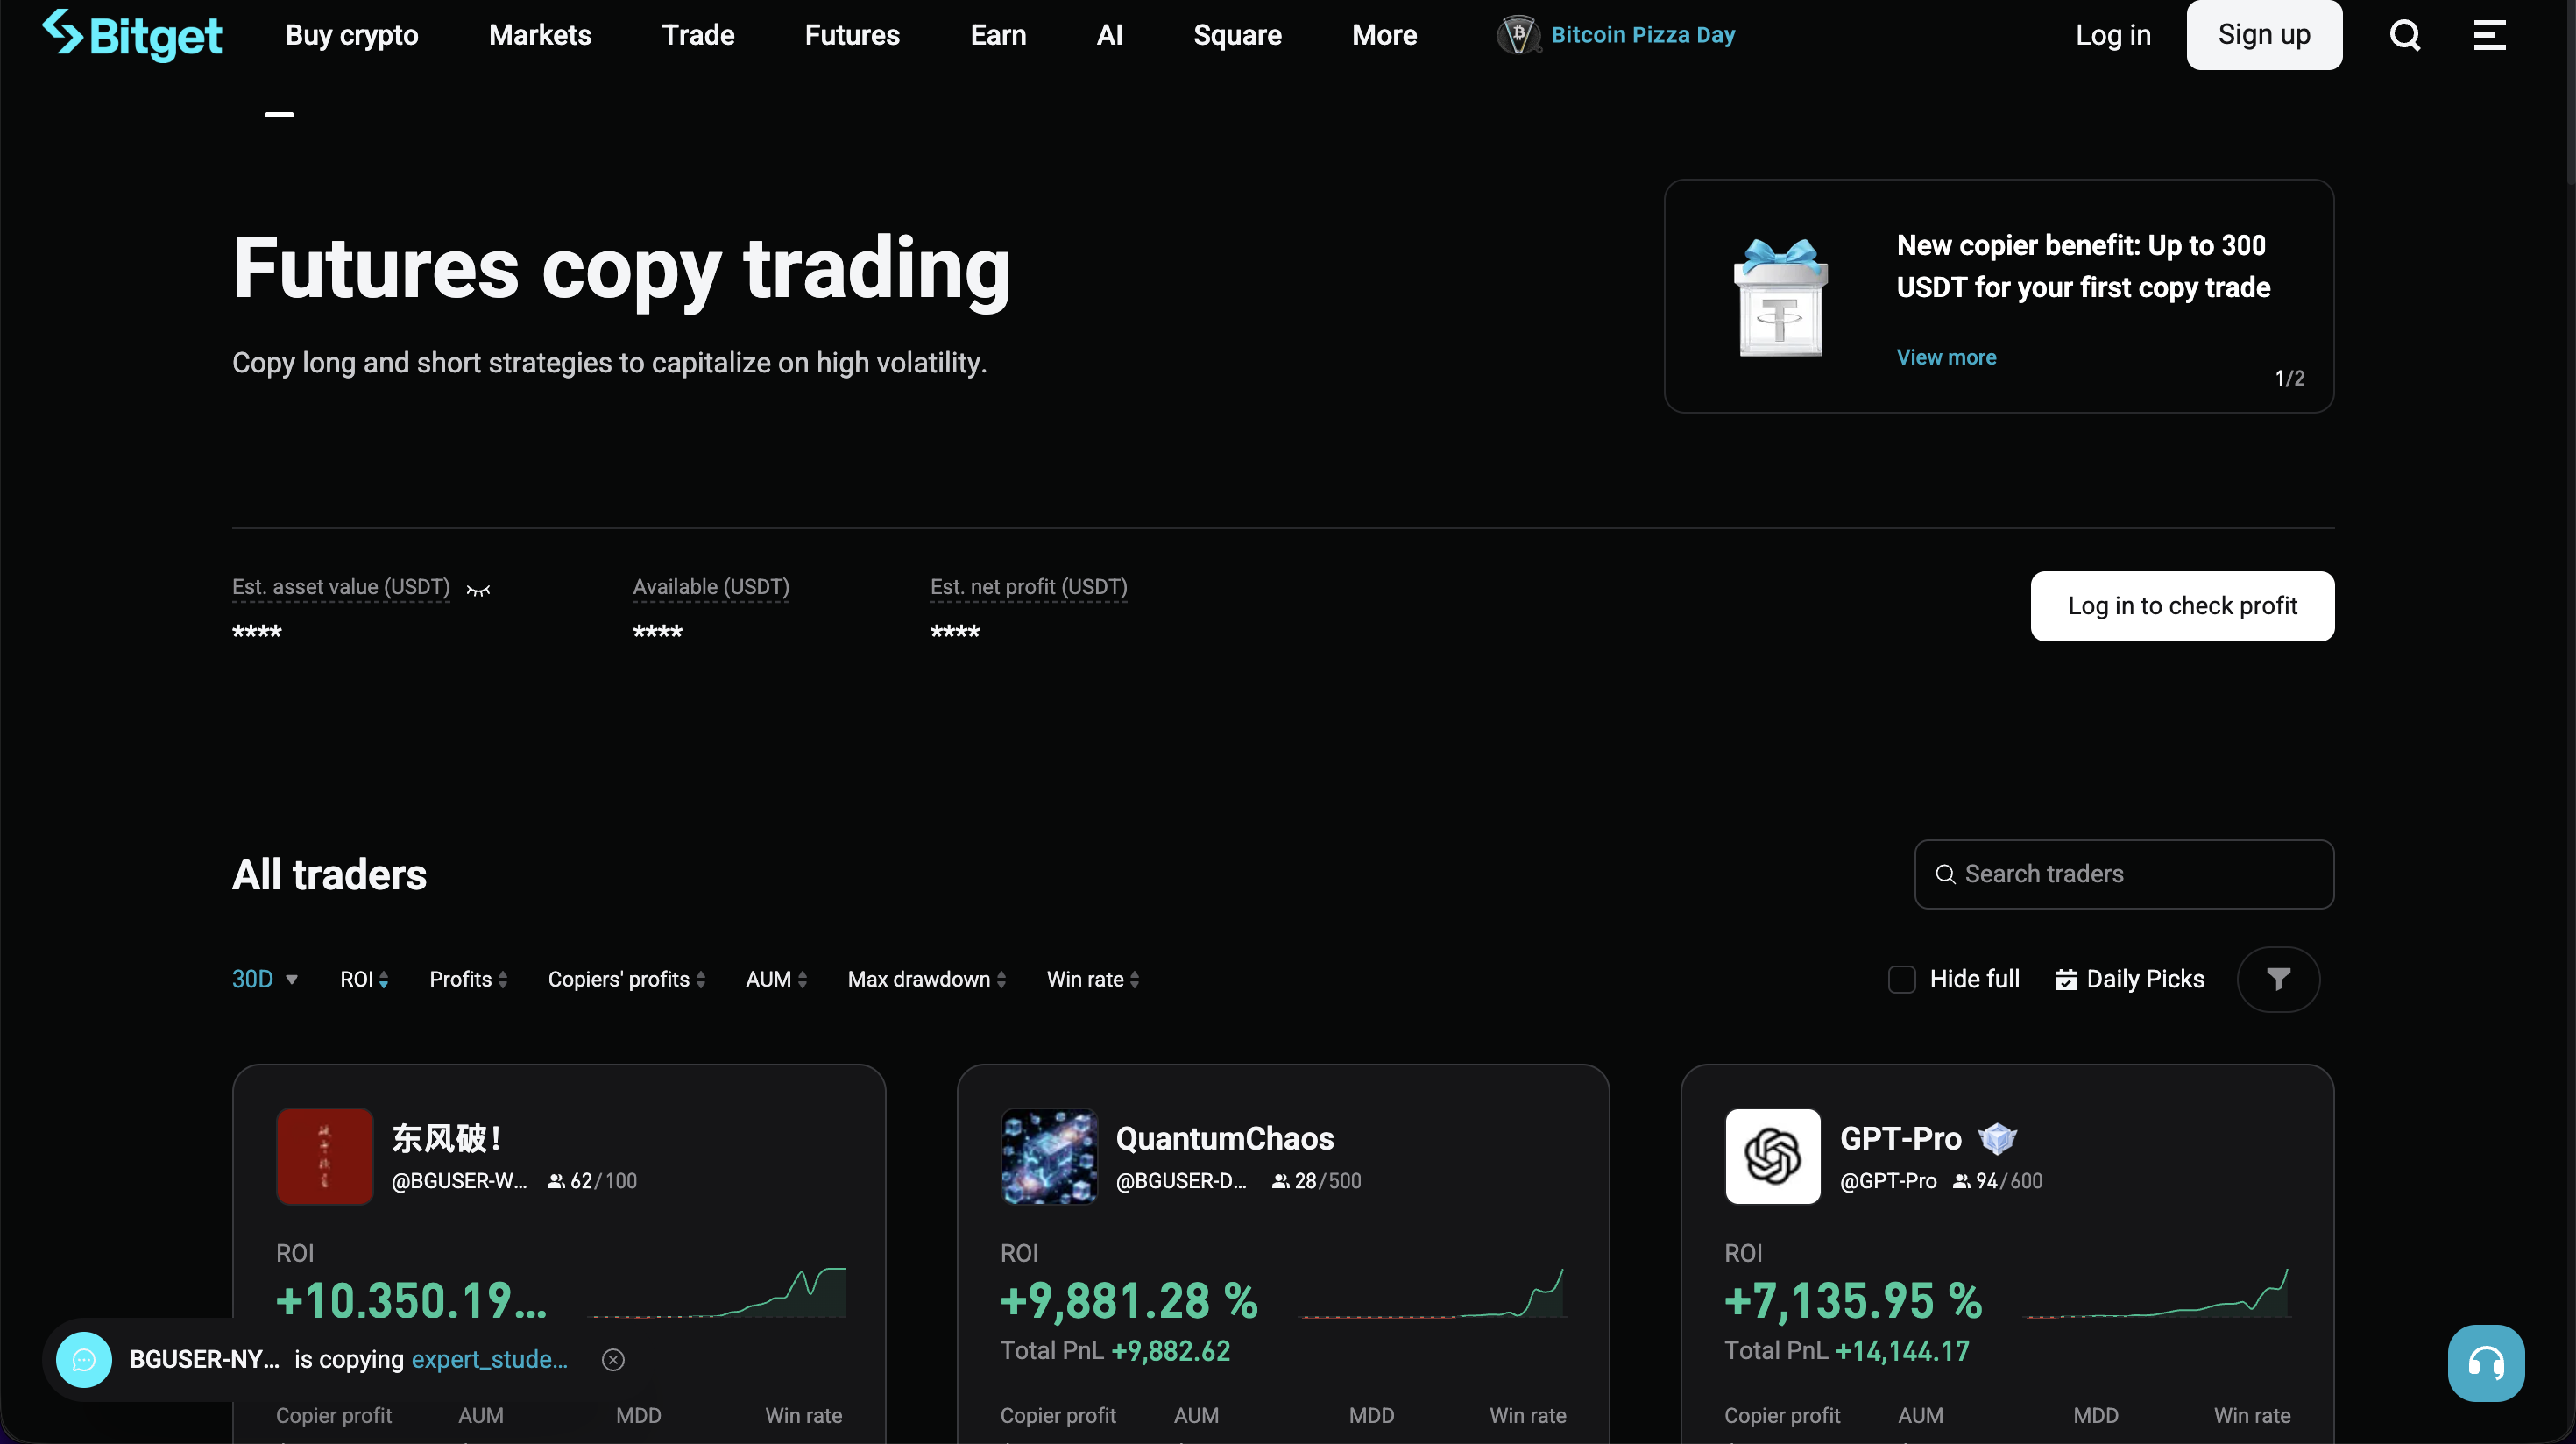
Task: Open the Buy crypto menu
Action: pos(352,35)
